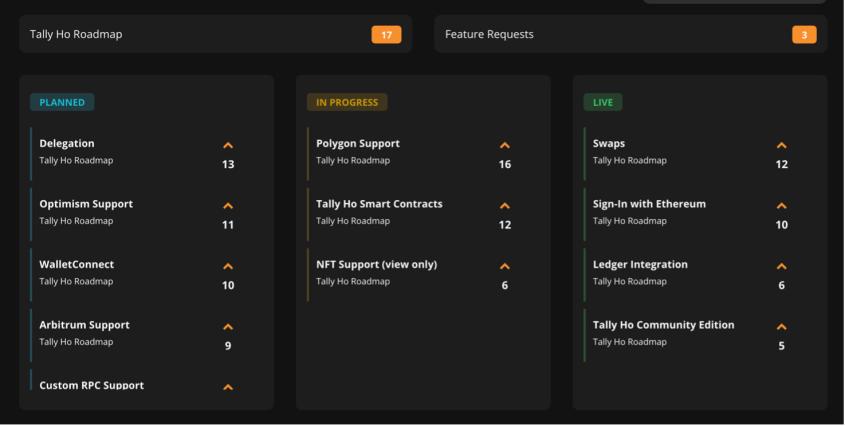Open the Arbitrum Support post
The height and width of the screenshot is (427, 845).
click(x=84, y=325)
